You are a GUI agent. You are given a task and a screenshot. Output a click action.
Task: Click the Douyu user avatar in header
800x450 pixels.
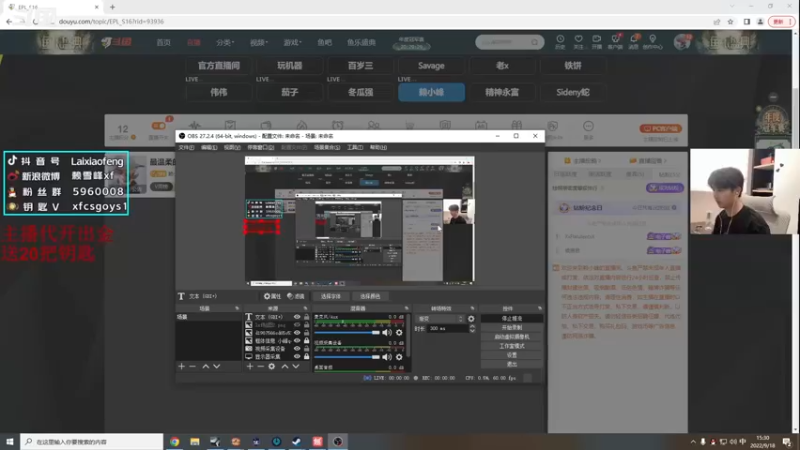click(x=682, y=42)
